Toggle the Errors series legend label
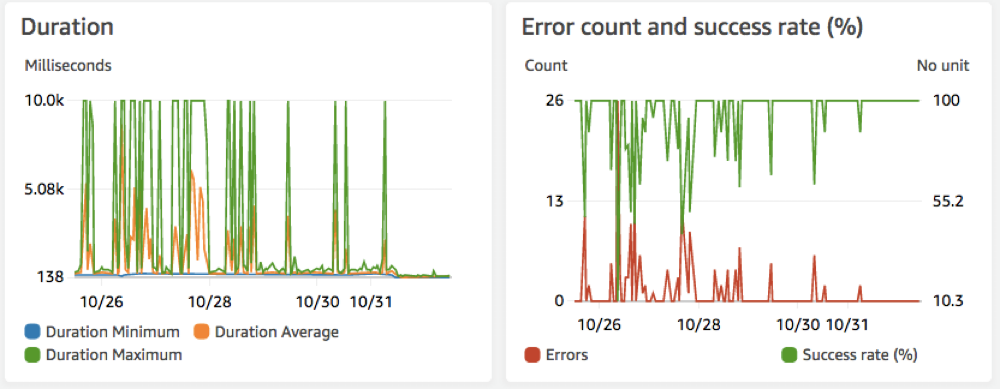1000x389 pixels. (x=567, y=355)
